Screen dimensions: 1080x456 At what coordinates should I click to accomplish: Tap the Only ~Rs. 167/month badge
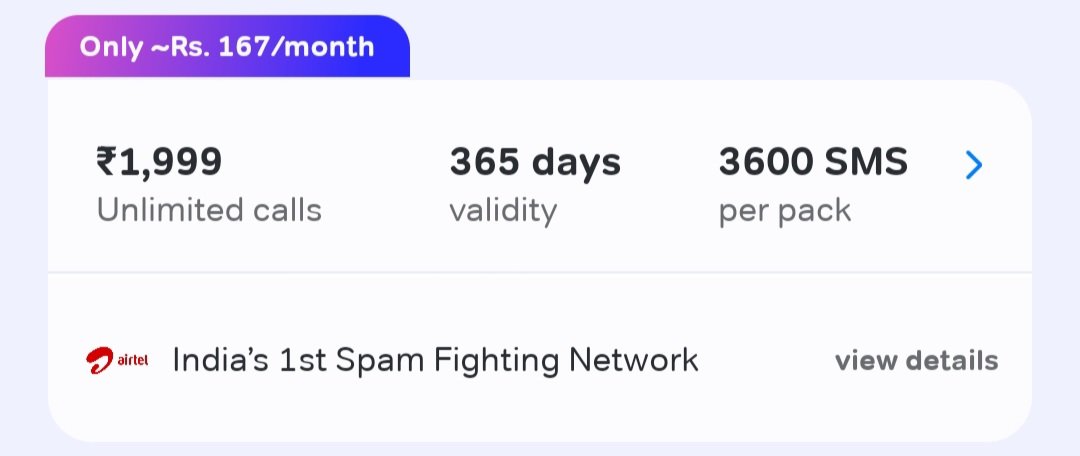coord(227,47)
